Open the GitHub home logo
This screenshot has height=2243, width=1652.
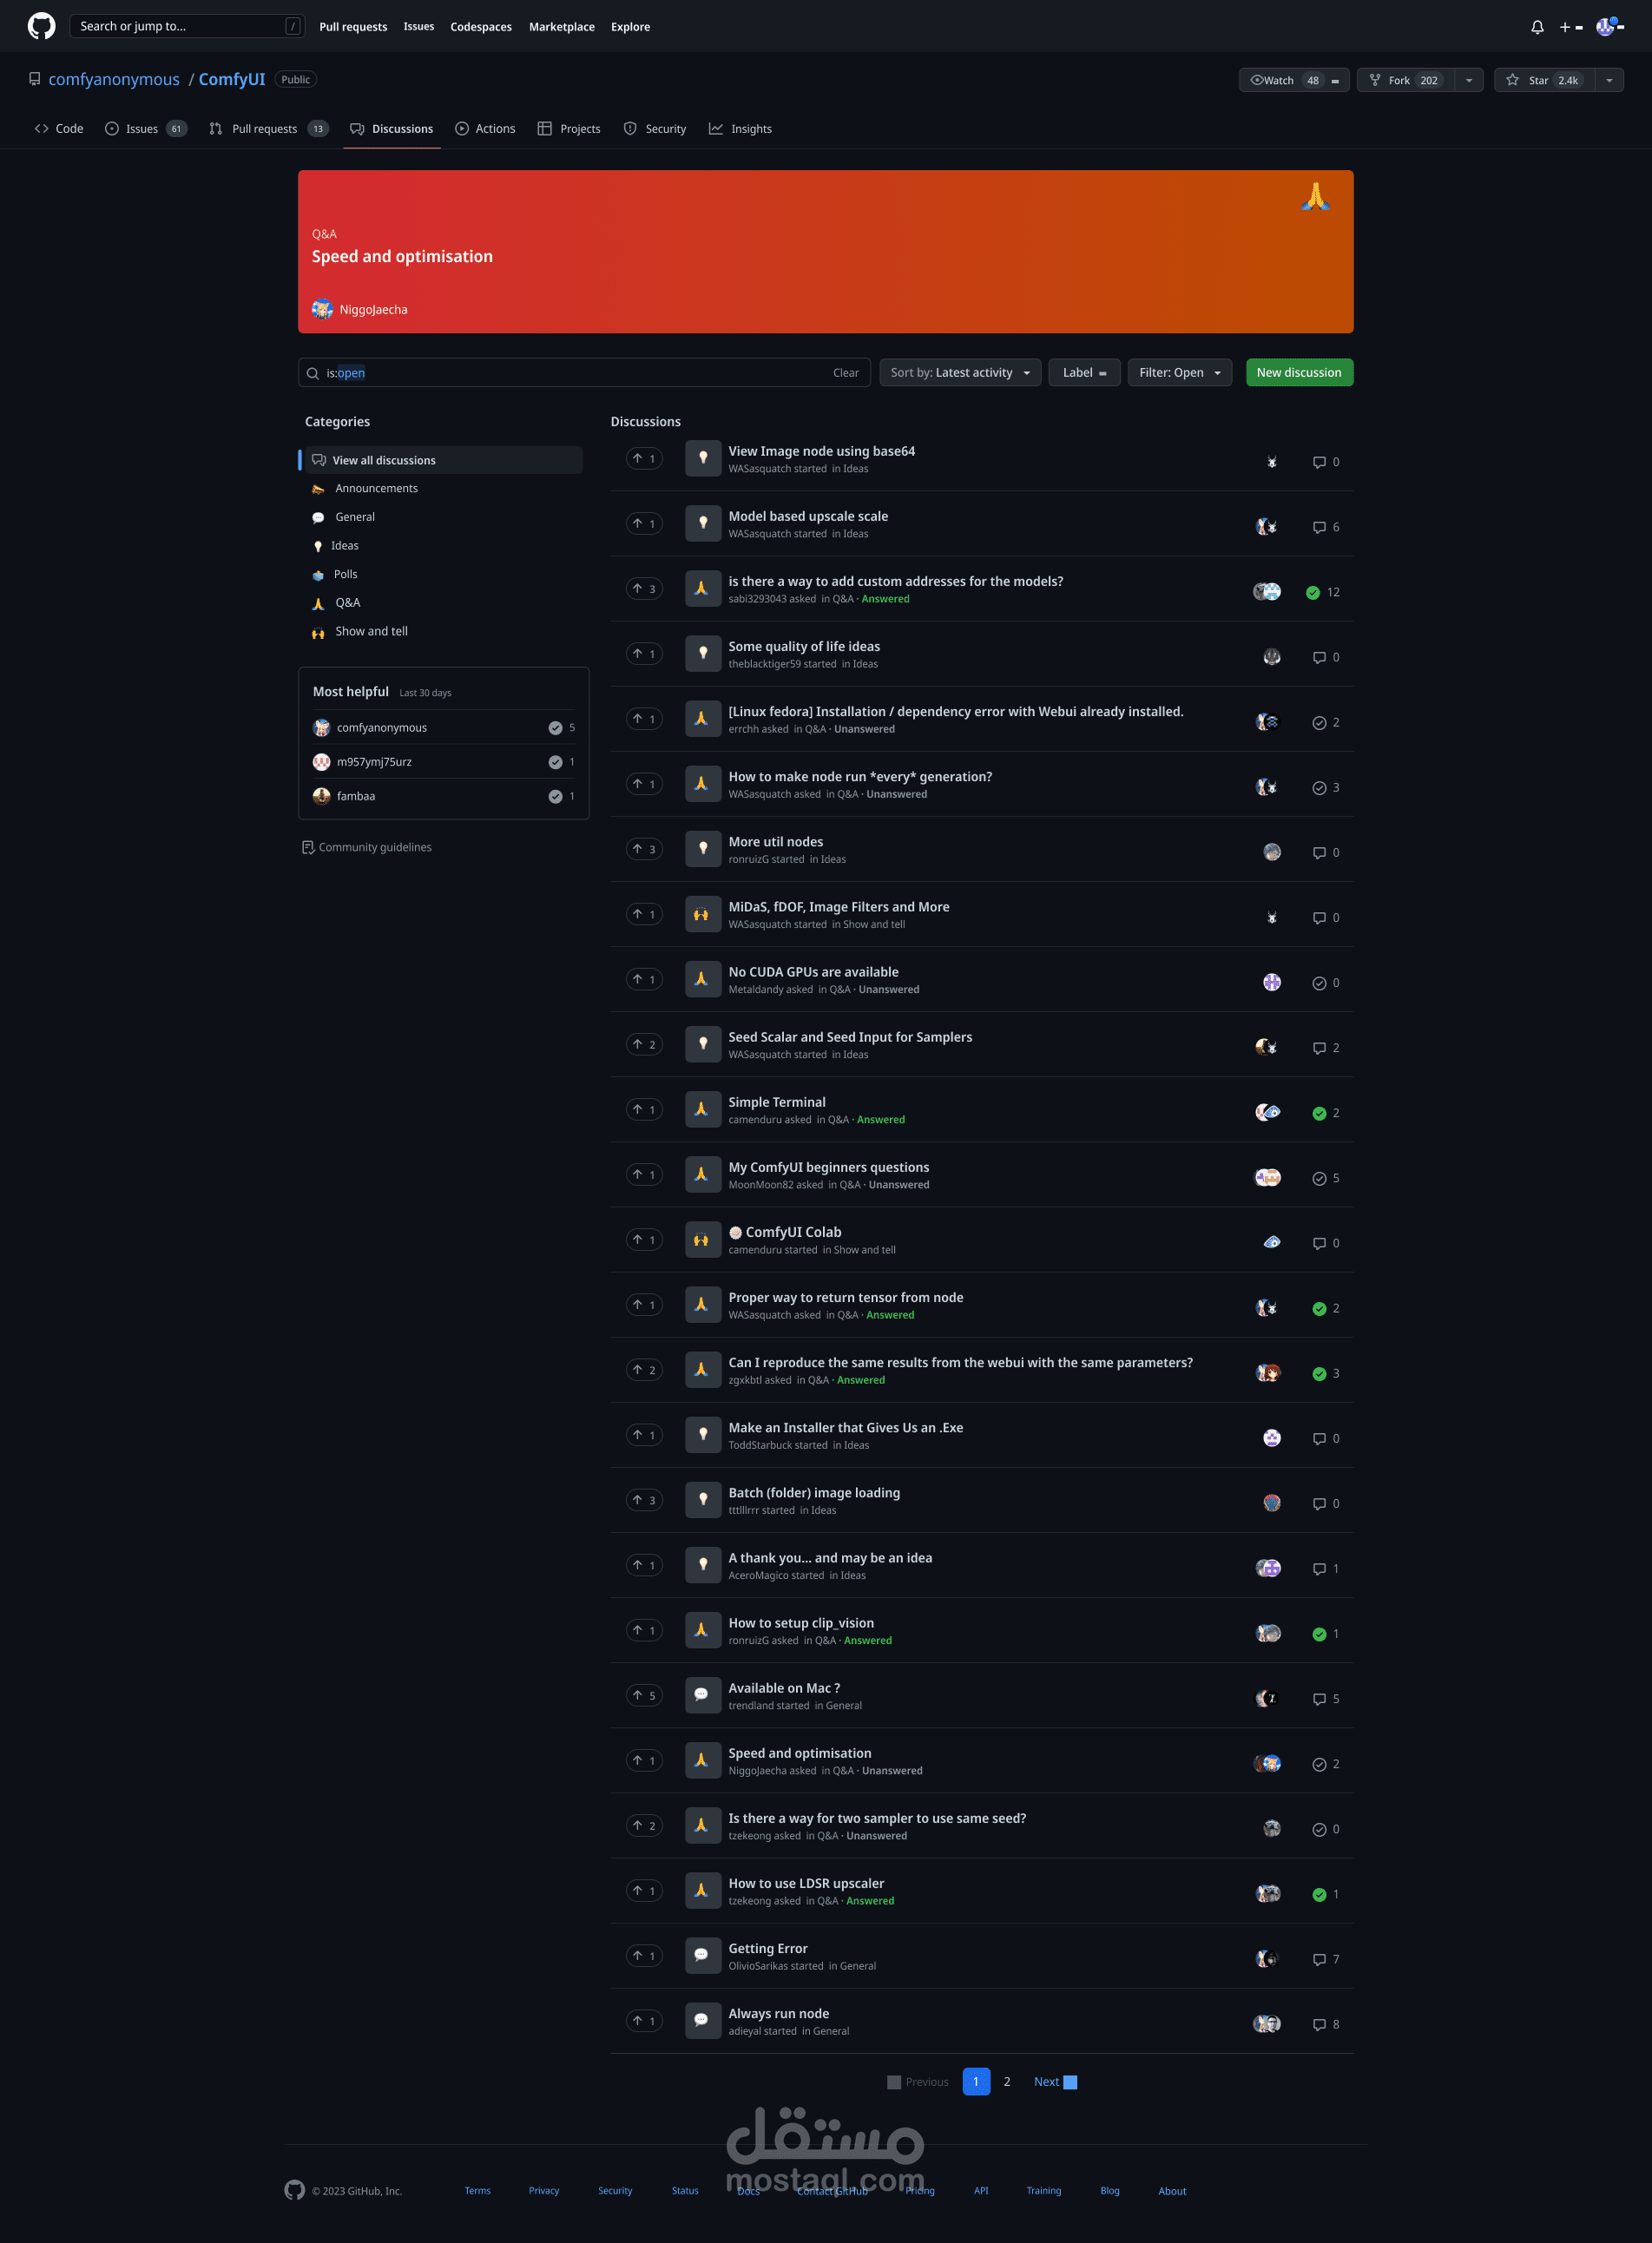coord(41,26)
